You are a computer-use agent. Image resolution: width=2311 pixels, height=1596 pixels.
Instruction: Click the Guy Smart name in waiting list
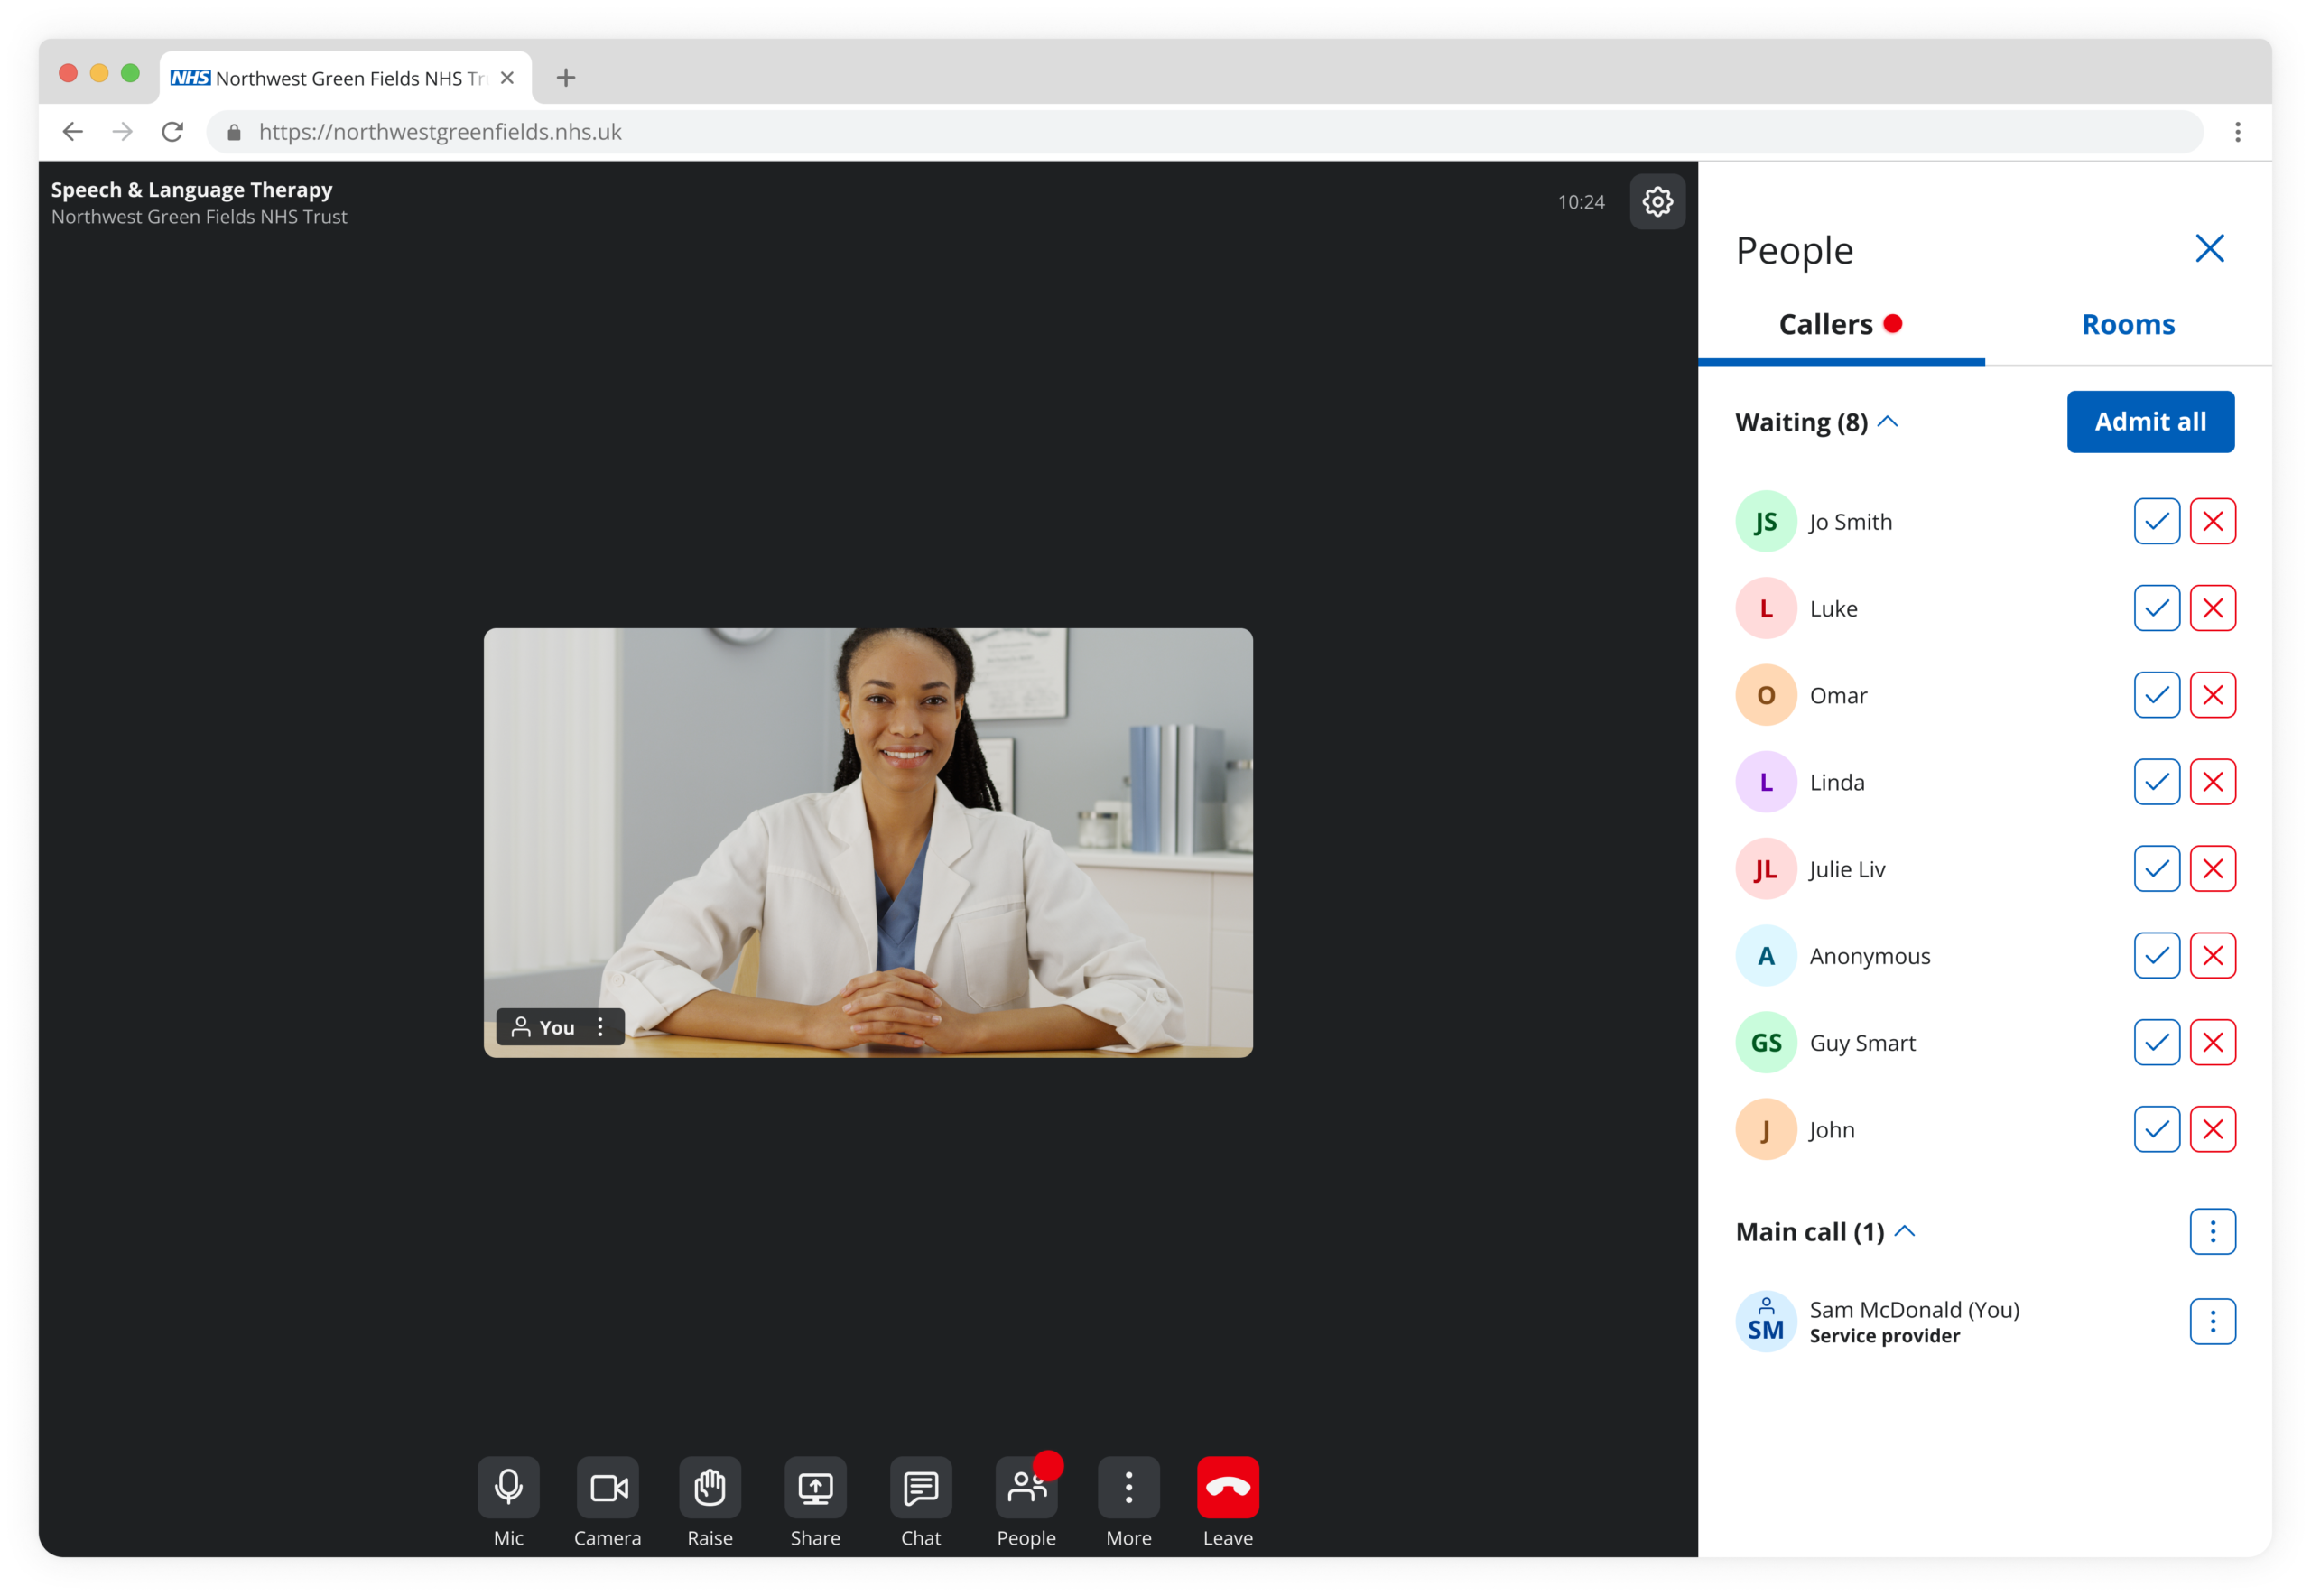tap(1862, 1043)
